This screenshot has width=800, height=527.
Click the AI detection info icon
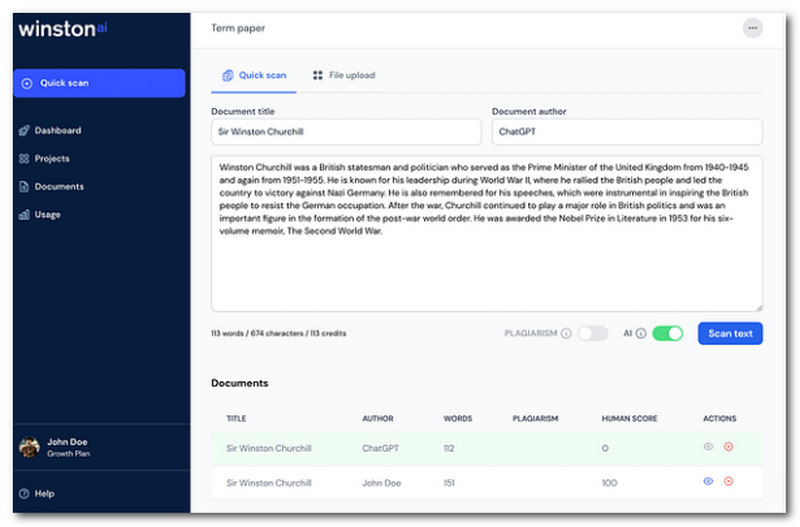pyautogui.click(x=641, y=333)
